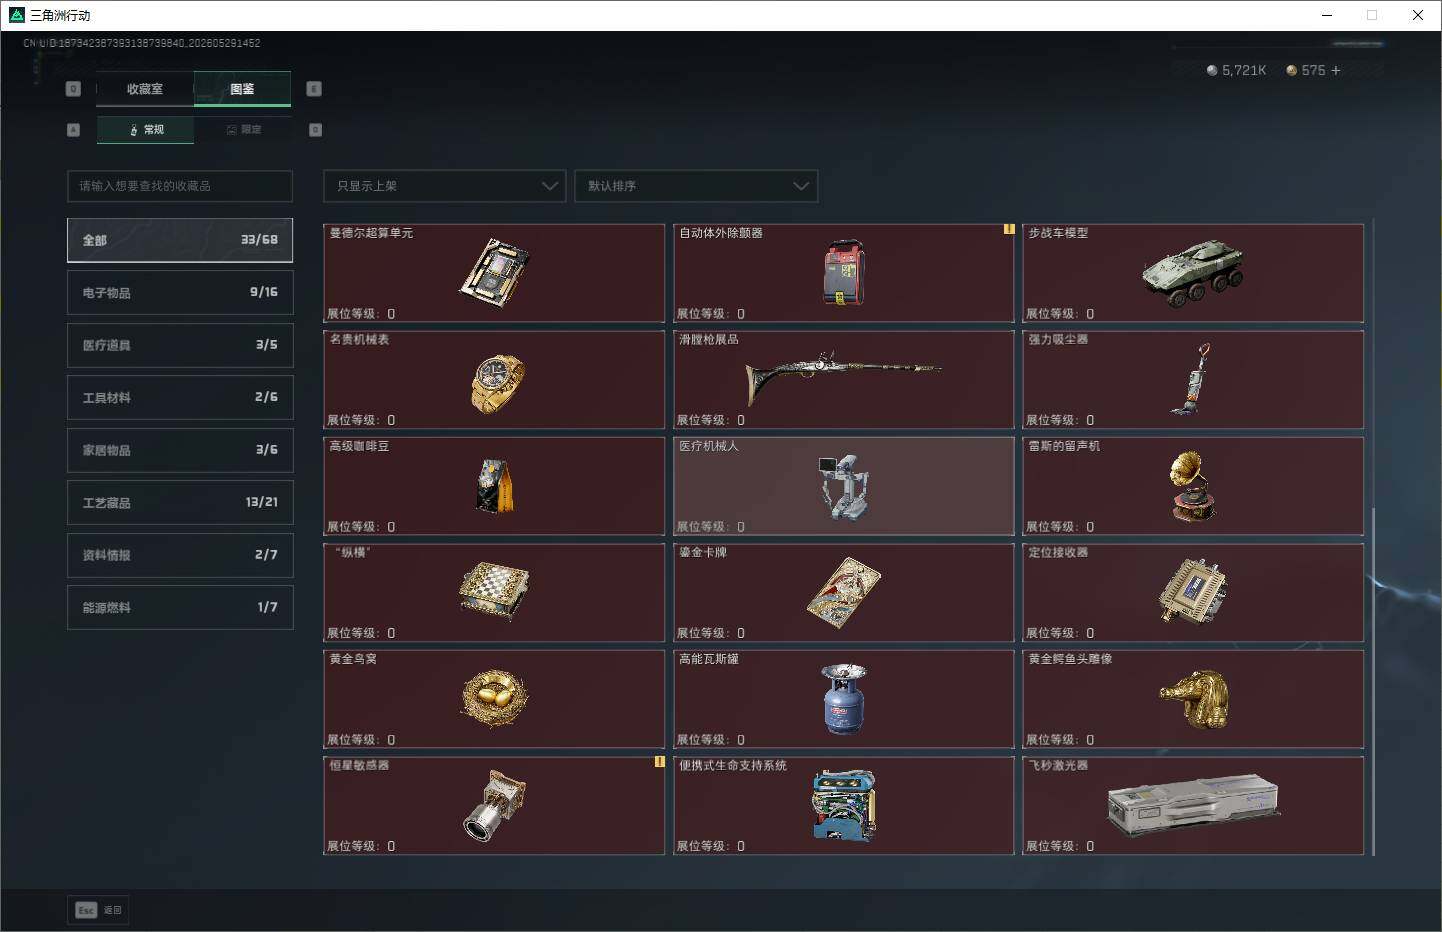Click the collectible search input field
Viewport: 1442px width, 932px height.
point(180,186)
